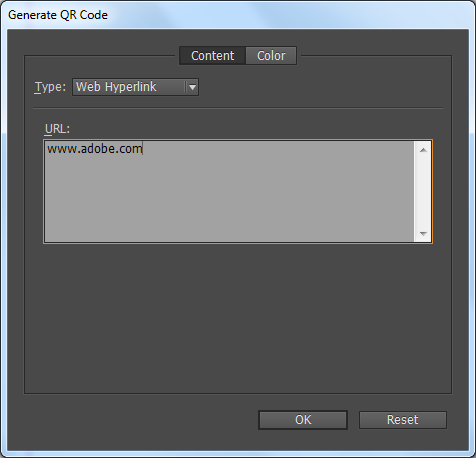Switch to the Color tab
Image resolution: width=476 pixels, height=458 pixels.
coord(271,56)
